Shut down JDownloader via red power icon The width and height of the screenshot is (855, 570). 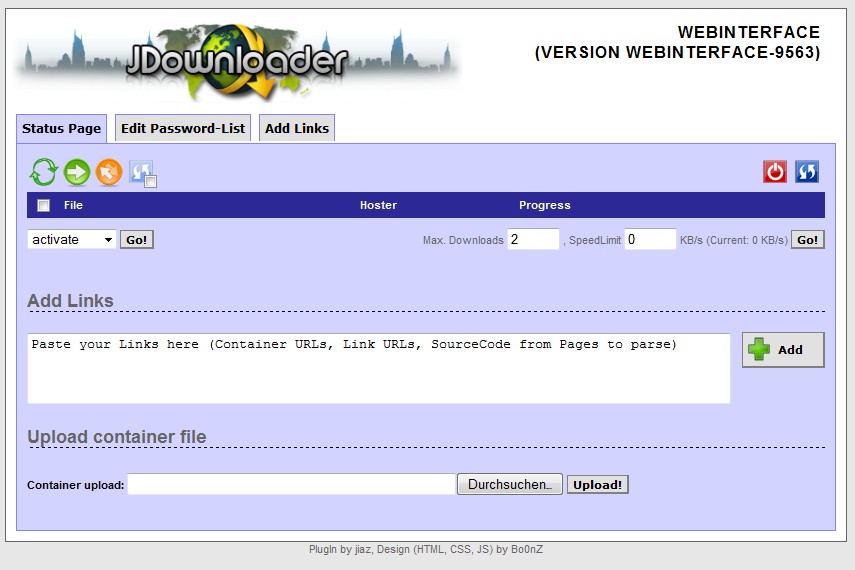click(775, 172)
